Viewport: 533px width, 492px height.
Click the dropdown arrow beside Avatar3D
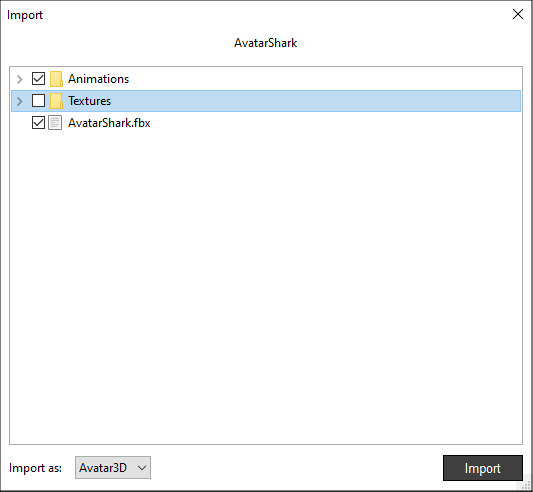[142, 468]
